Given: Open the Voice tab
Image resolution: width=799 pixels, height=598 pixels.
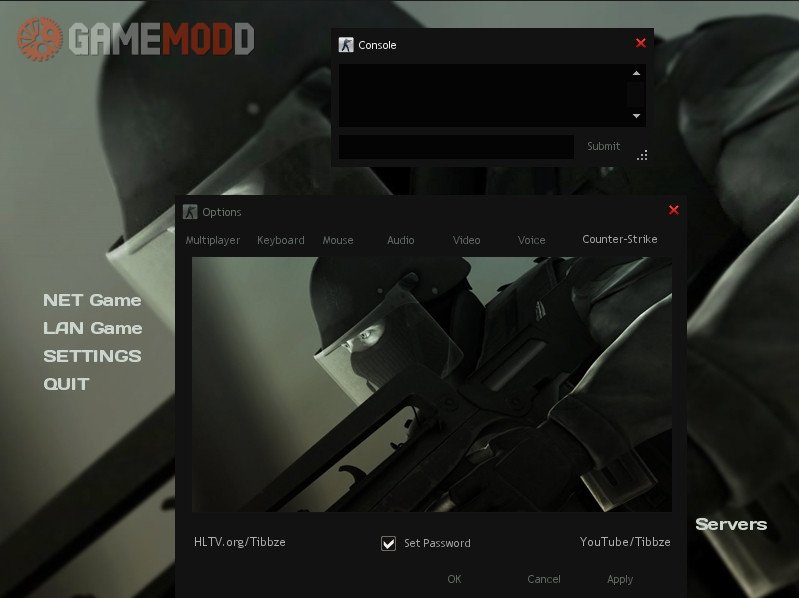Looking at the screenshot, I should (531, 240).
